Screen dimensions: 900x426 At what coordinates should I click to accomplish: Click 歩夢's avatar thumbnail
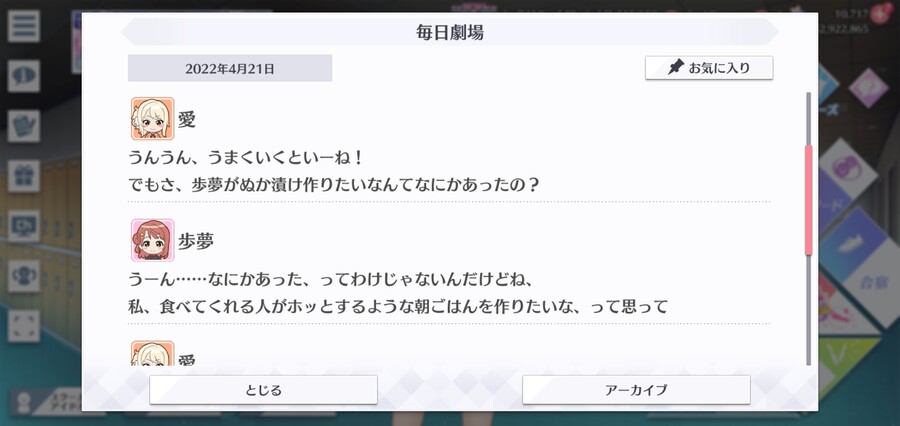point(152,240)
